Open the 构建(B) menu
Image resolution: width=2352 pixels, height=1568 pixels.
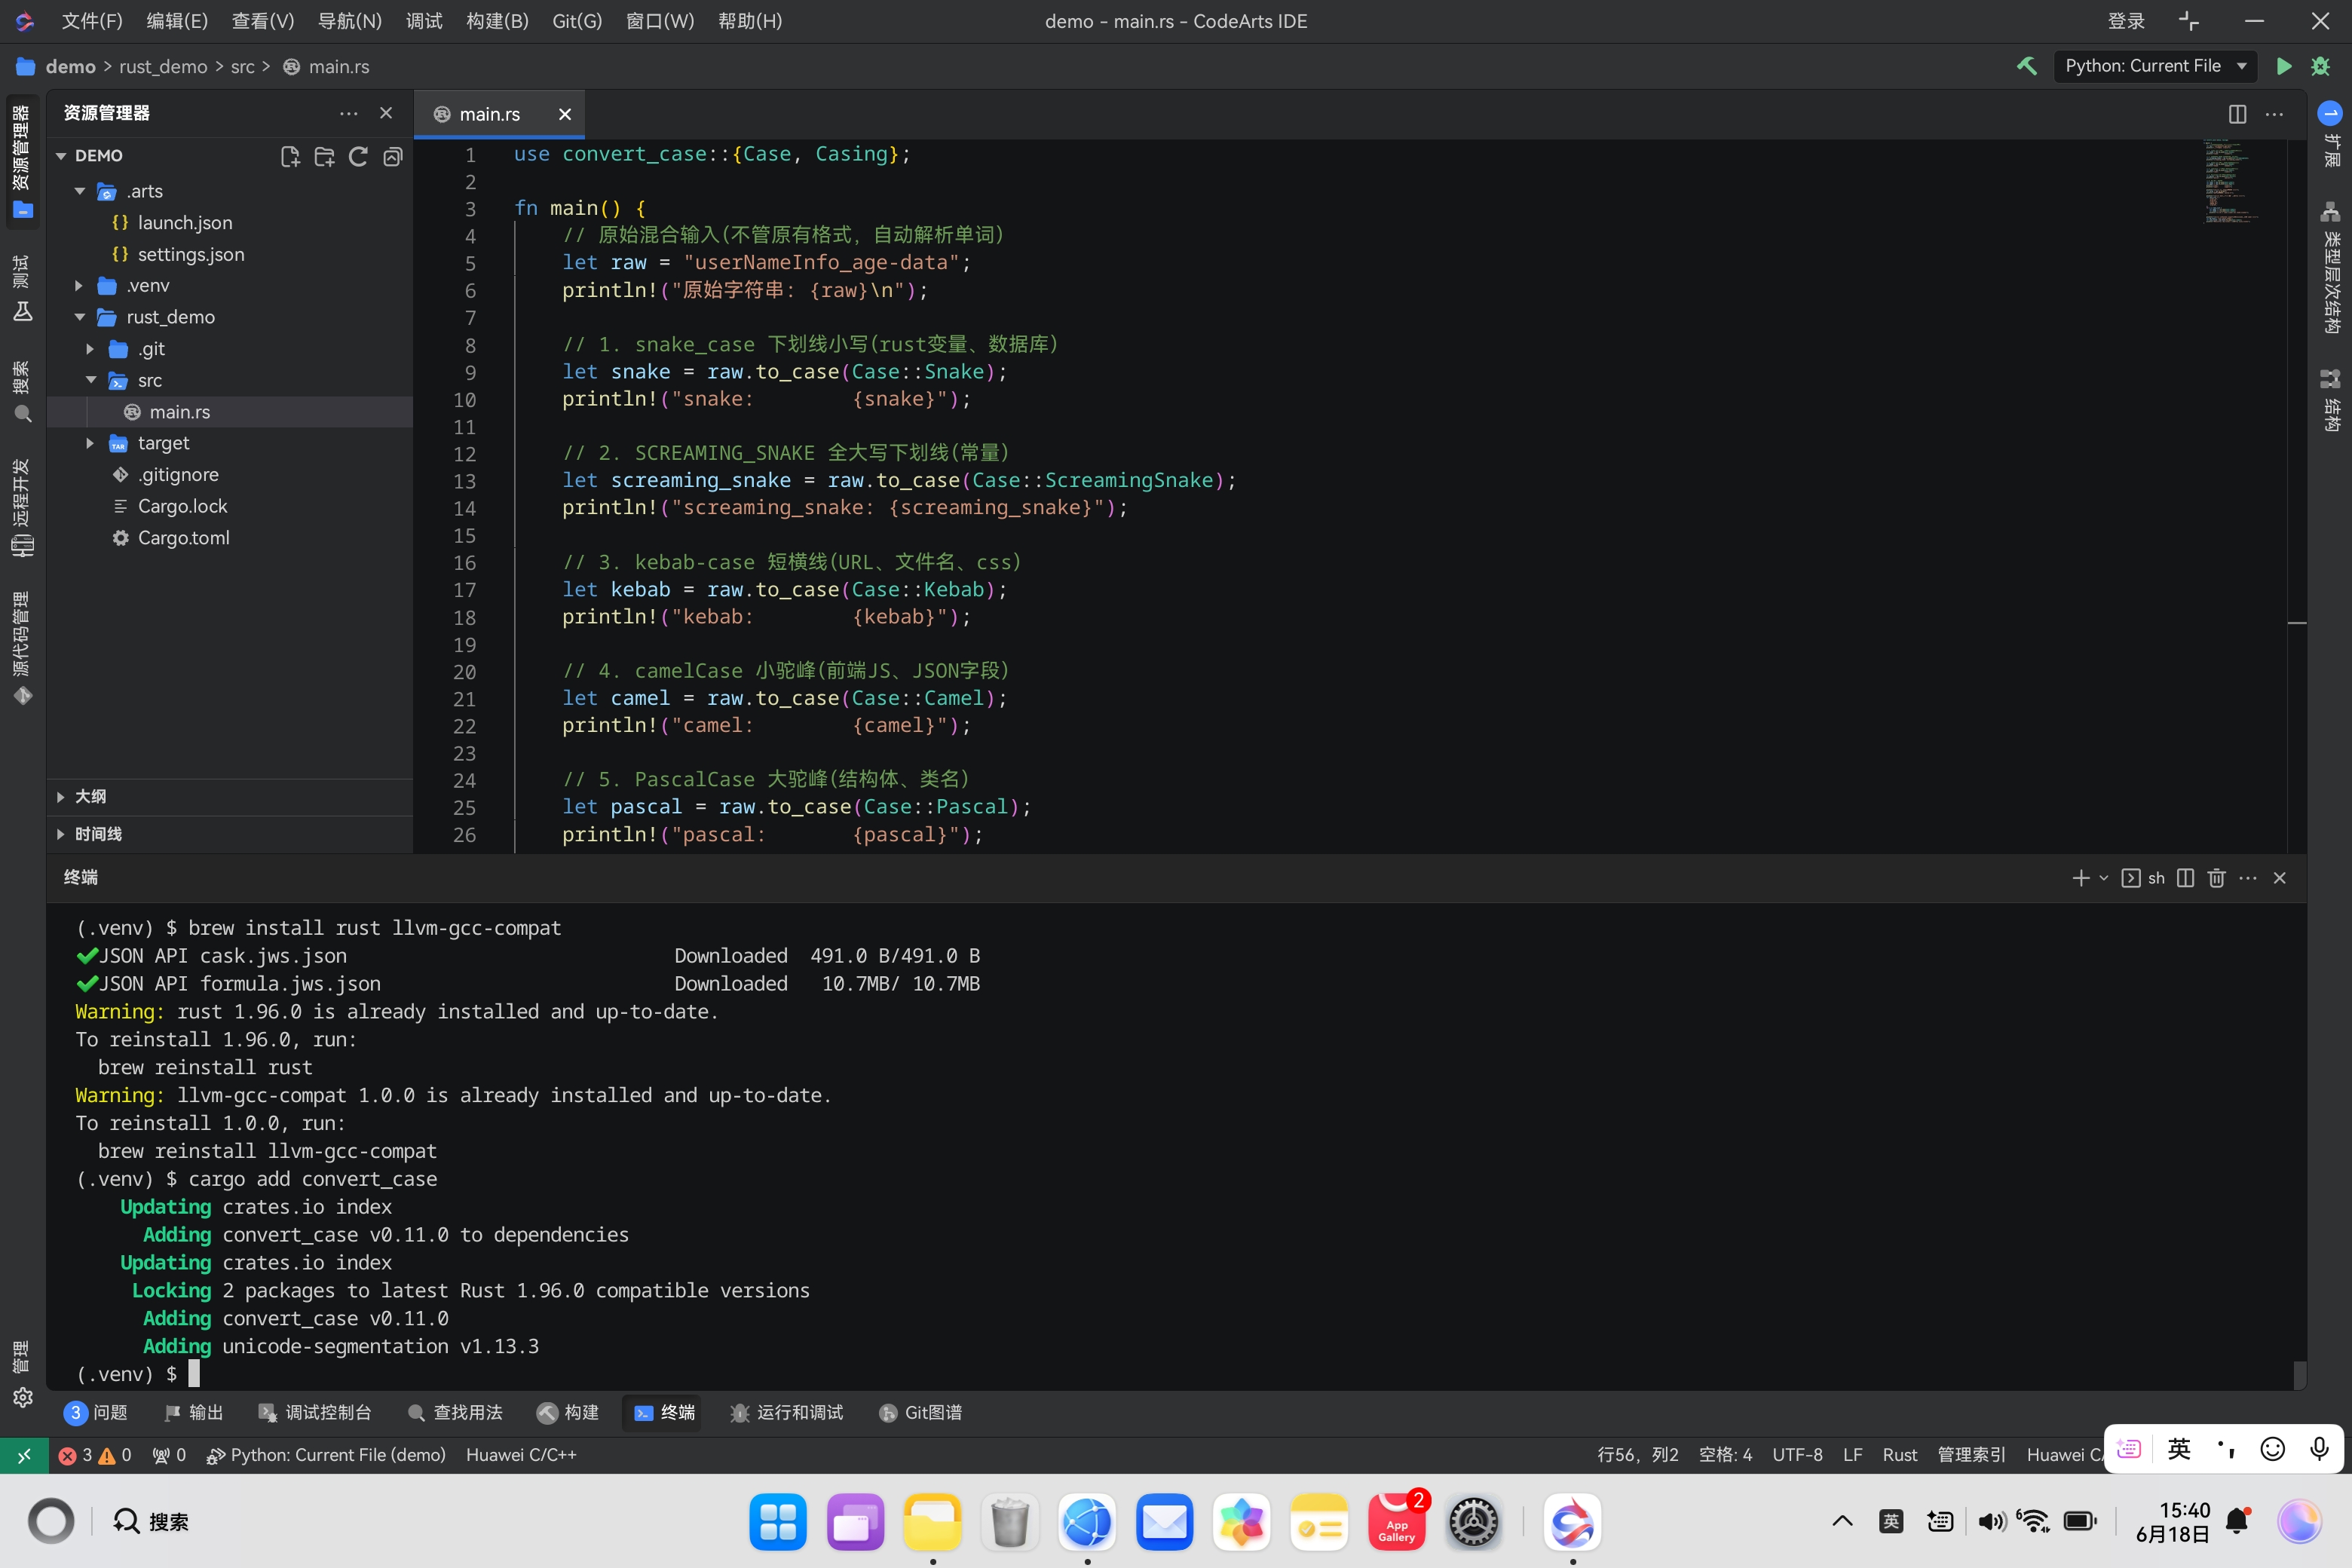click(497, 21)
